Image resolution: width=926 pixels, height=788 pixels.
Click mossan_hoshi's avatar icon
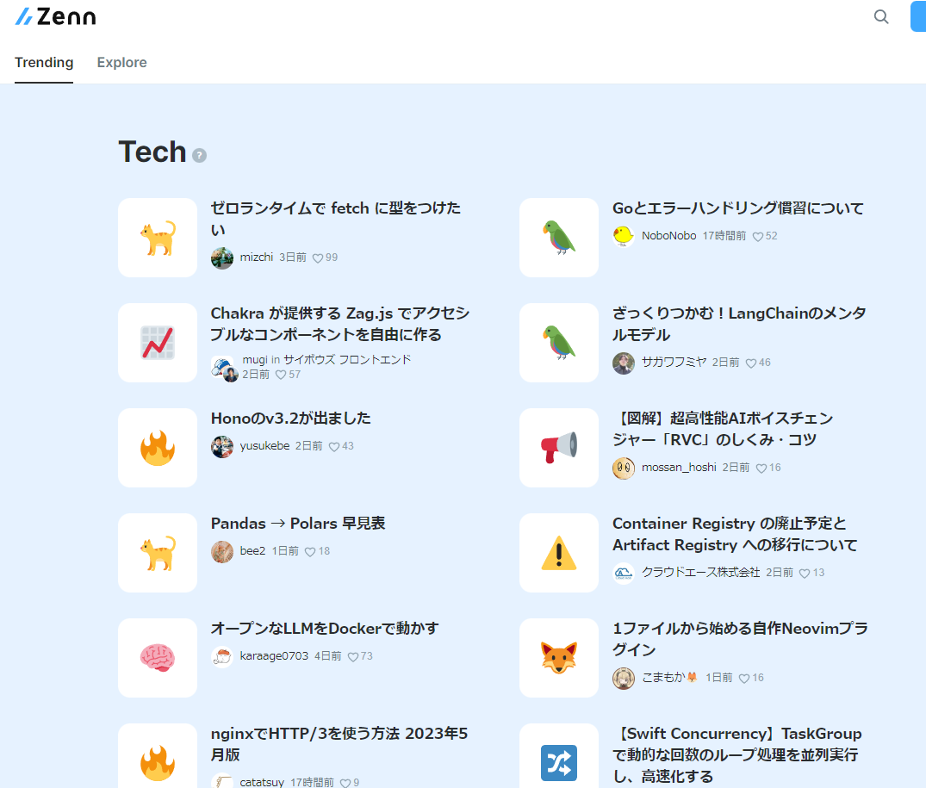coord(624,468)
